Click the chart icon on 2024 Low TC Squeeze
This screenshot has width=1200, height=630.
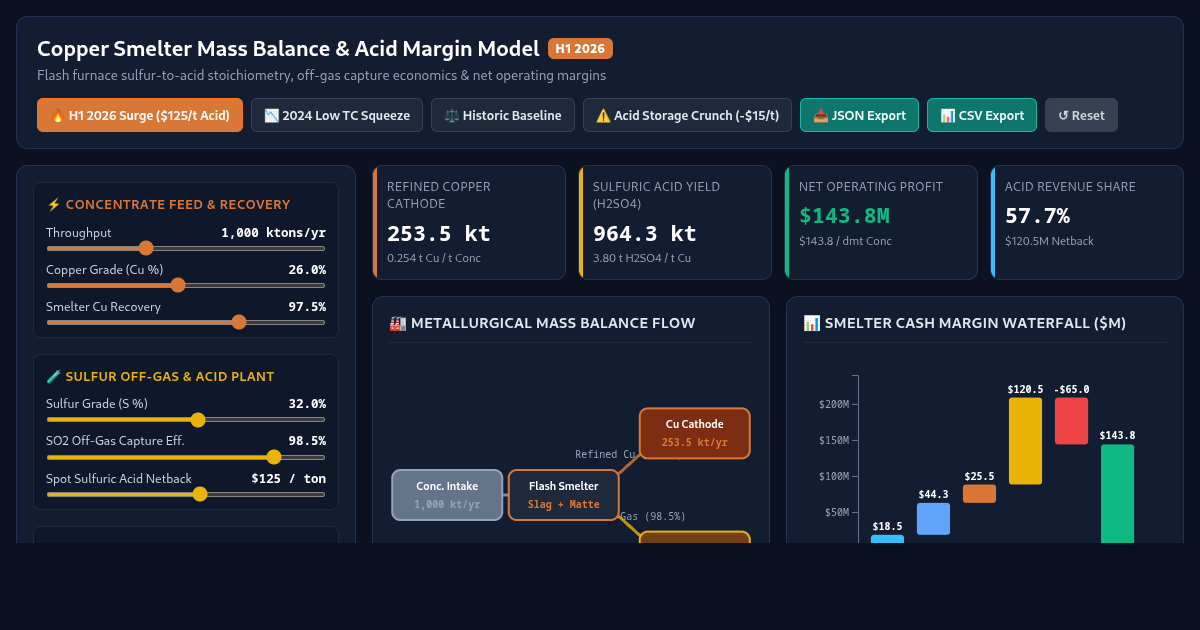[x=271, y=115]
